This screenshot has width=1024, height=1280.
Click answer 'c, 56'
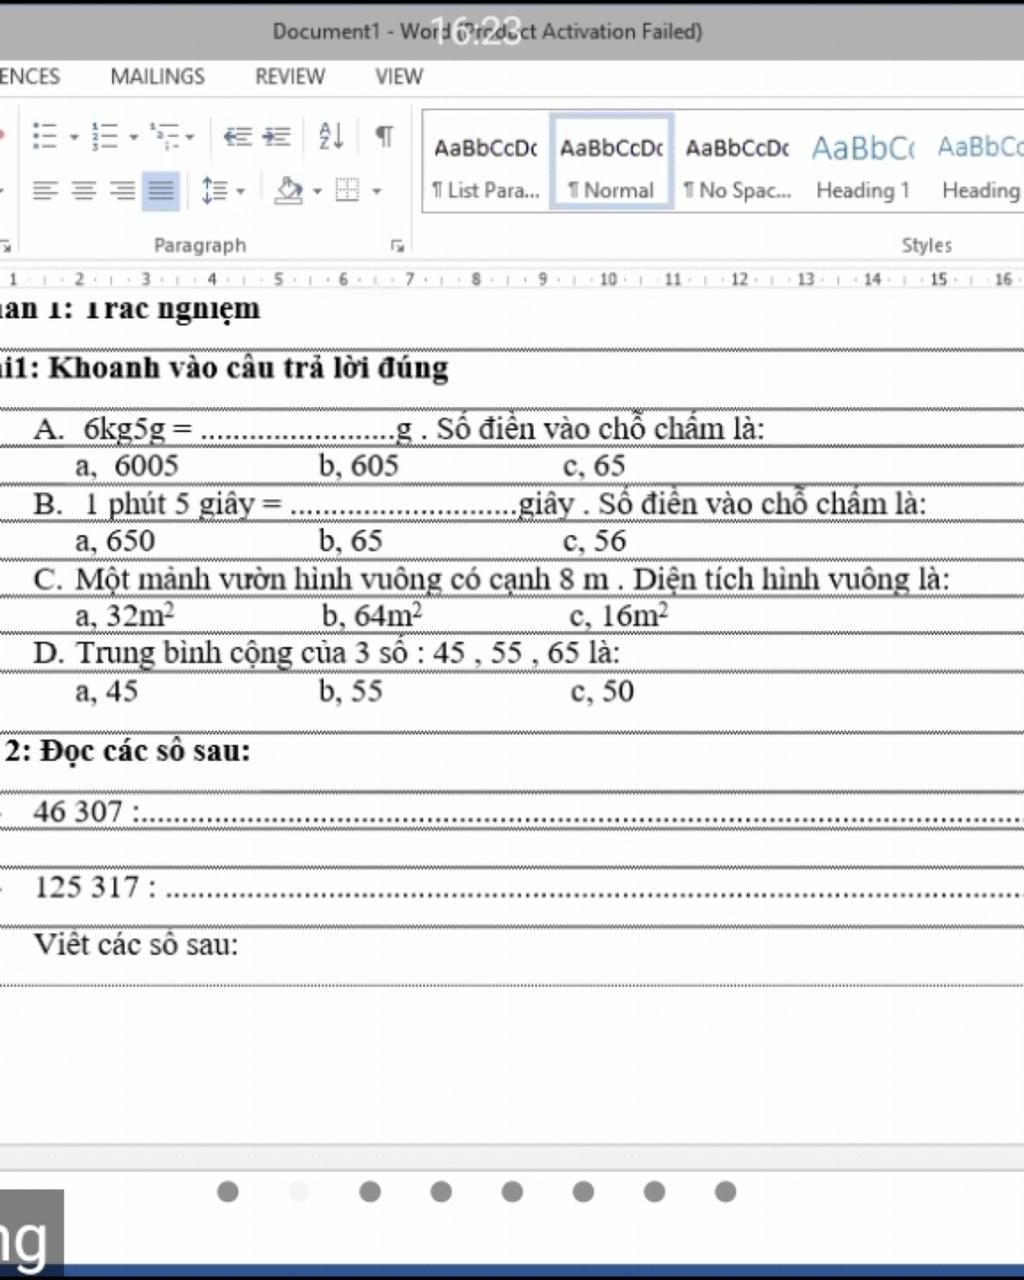[594, 541]
